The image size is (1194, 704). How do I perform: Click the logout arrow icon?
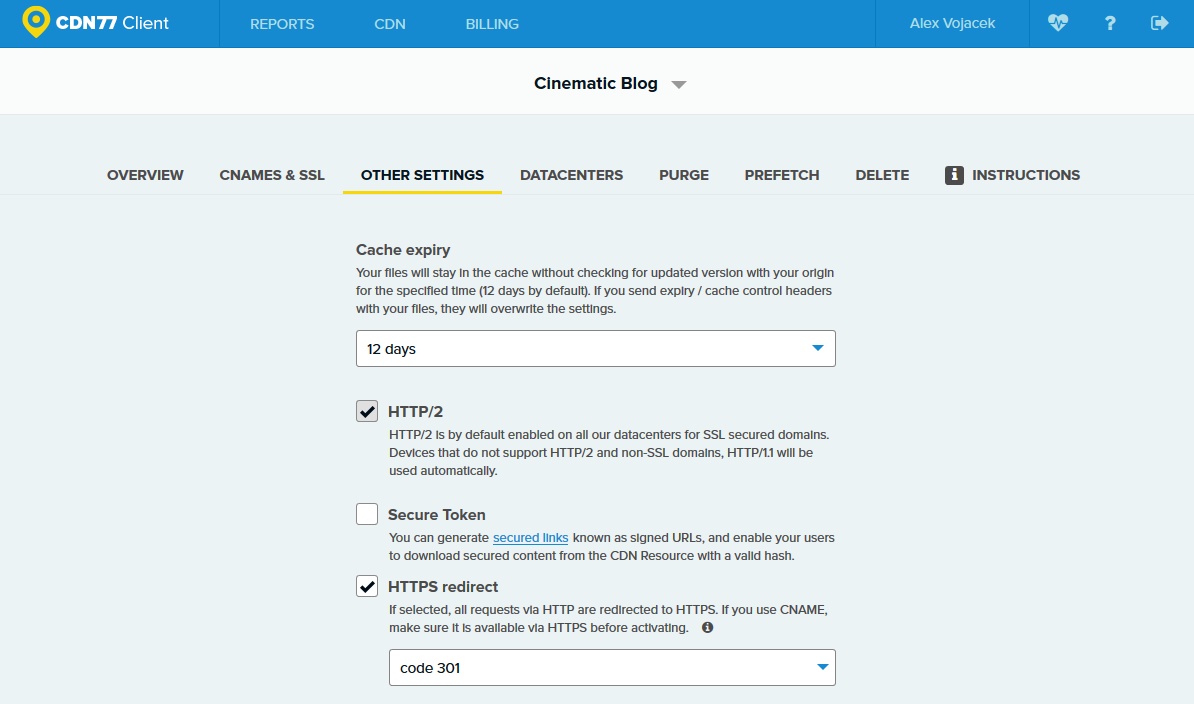click(1159, 23)
